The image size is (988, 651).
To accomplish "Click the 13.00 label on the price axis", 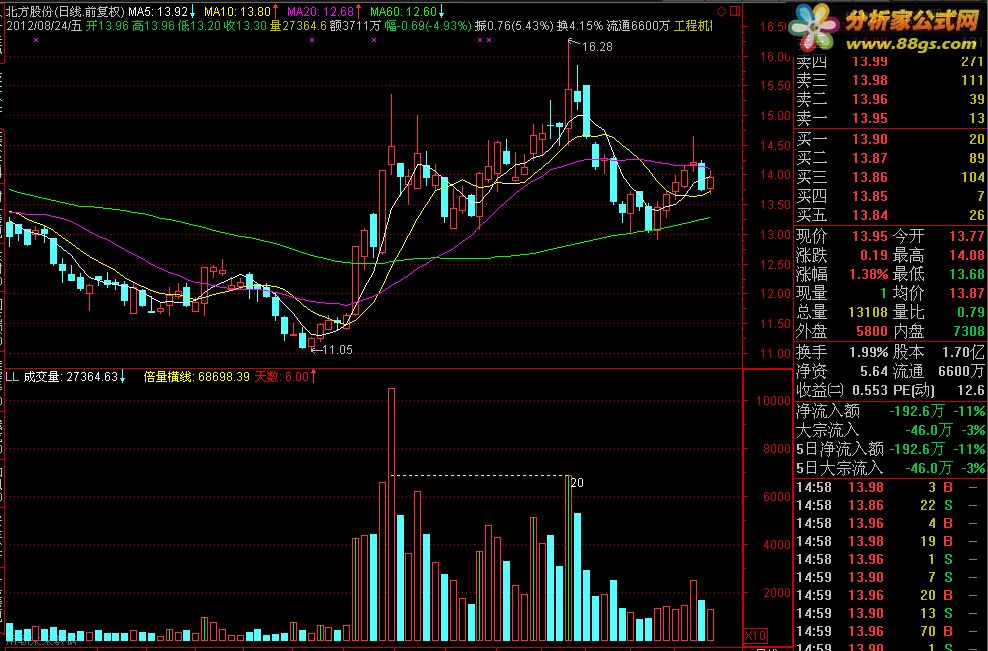I will [x=774, y=234].
